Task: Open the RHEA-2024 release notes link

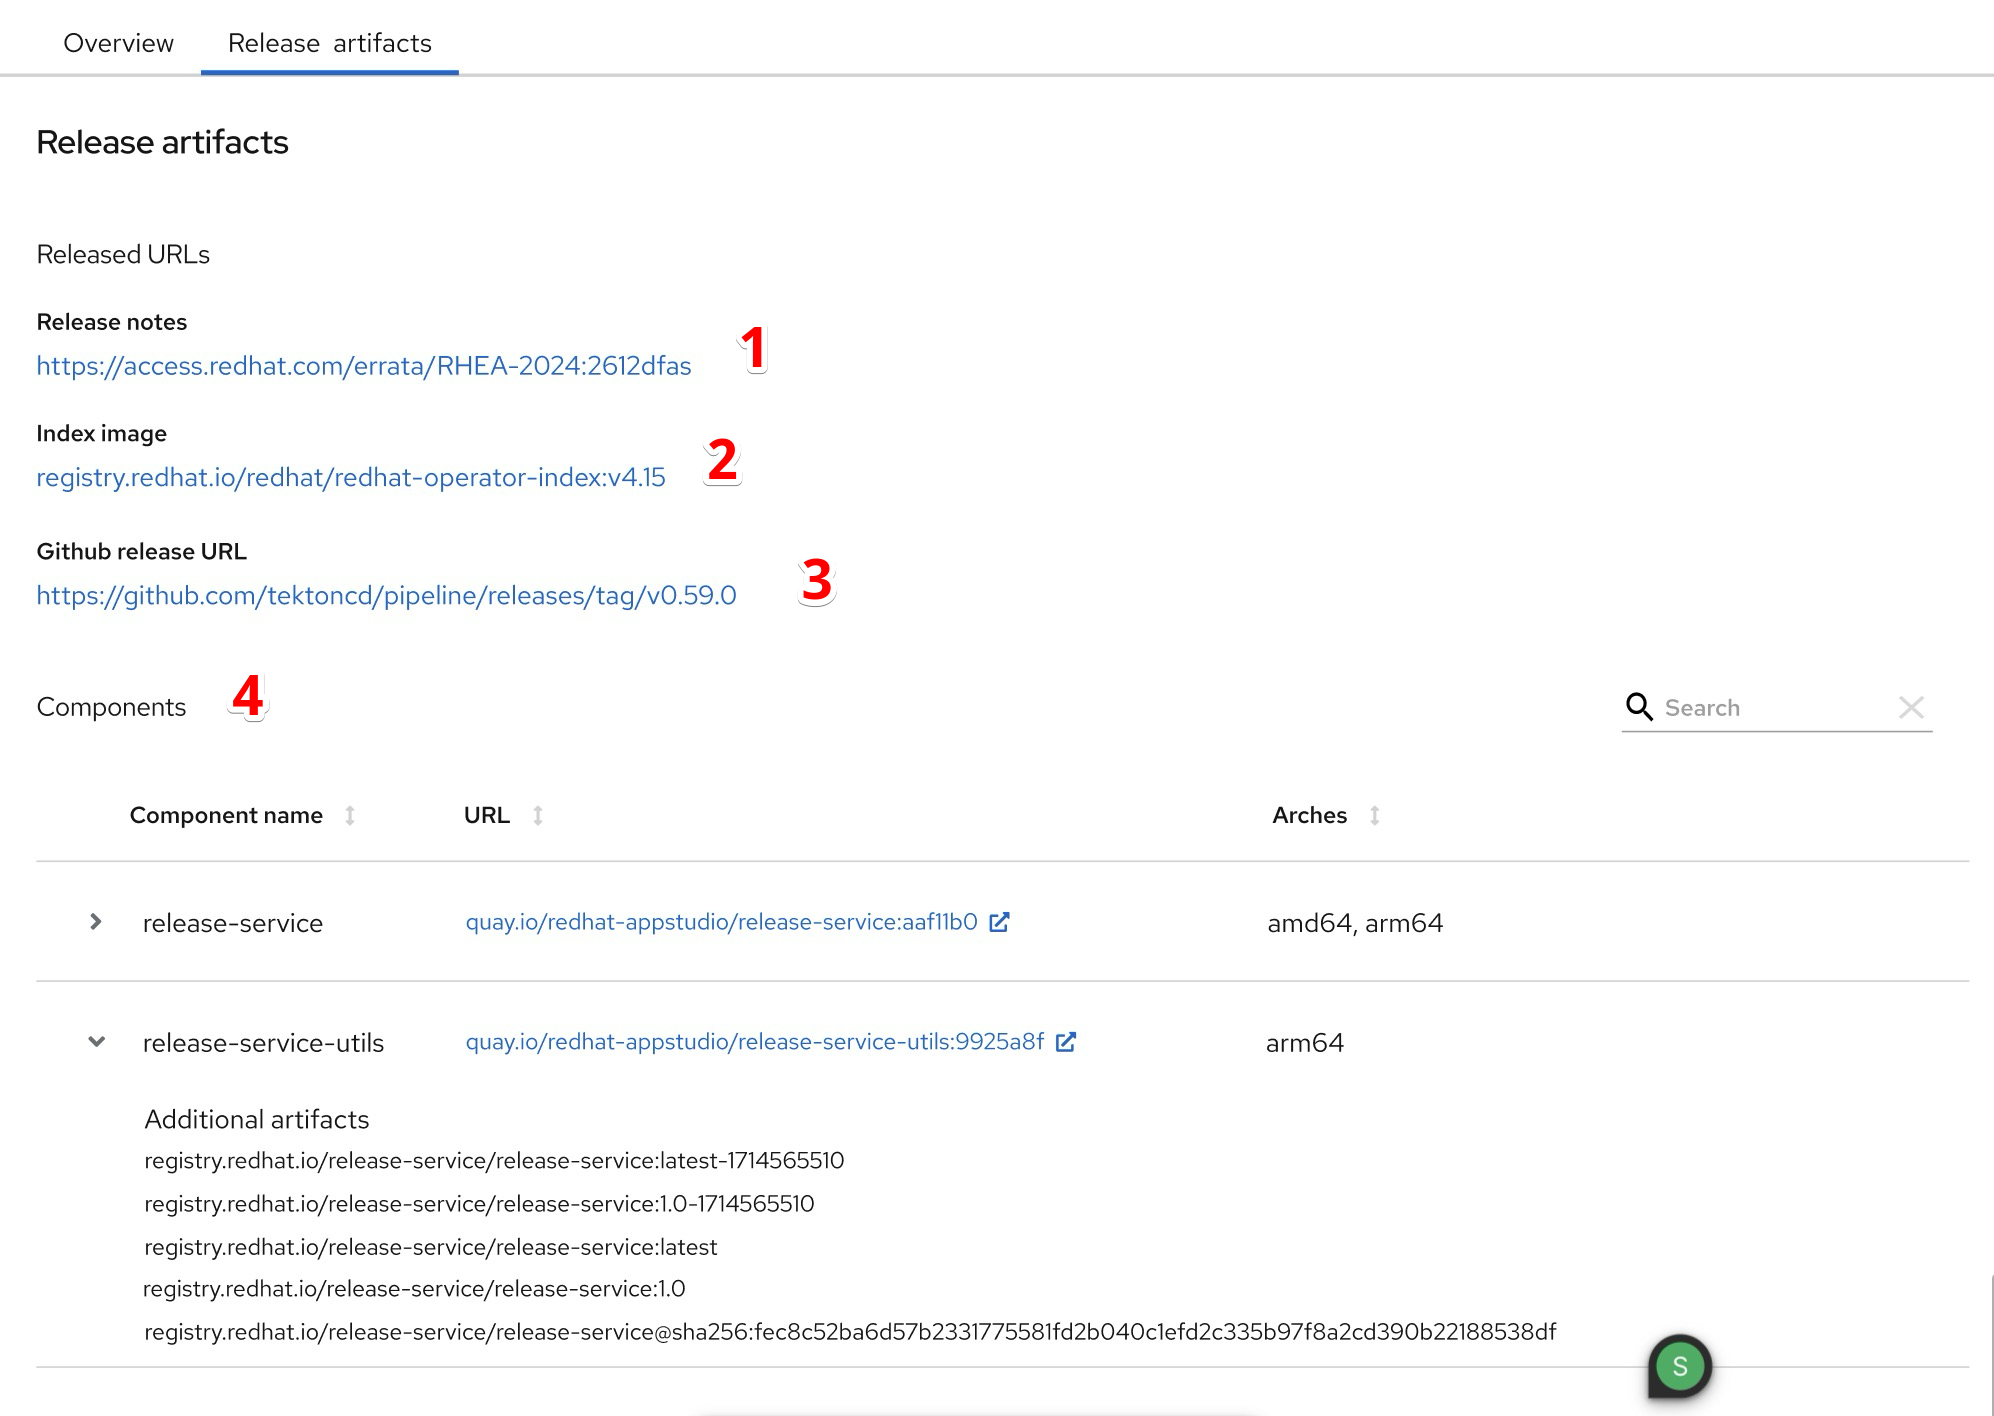Action: pos(364,366)
